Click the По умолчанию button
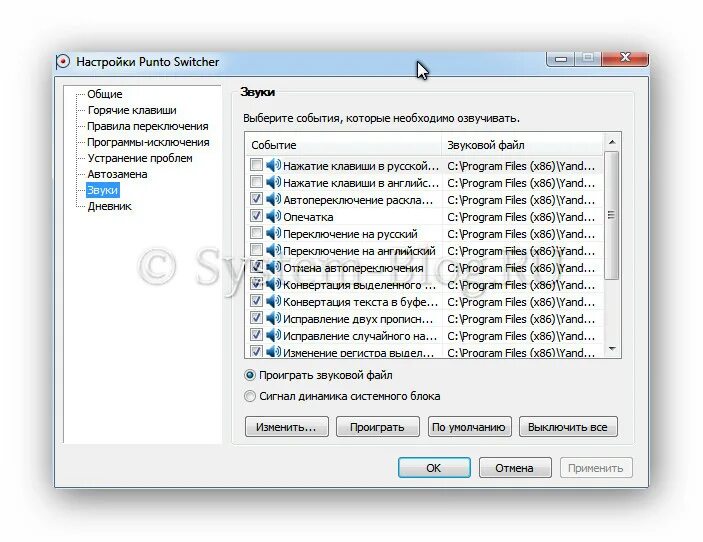This screenshot has height=542, width=703. 469,427
